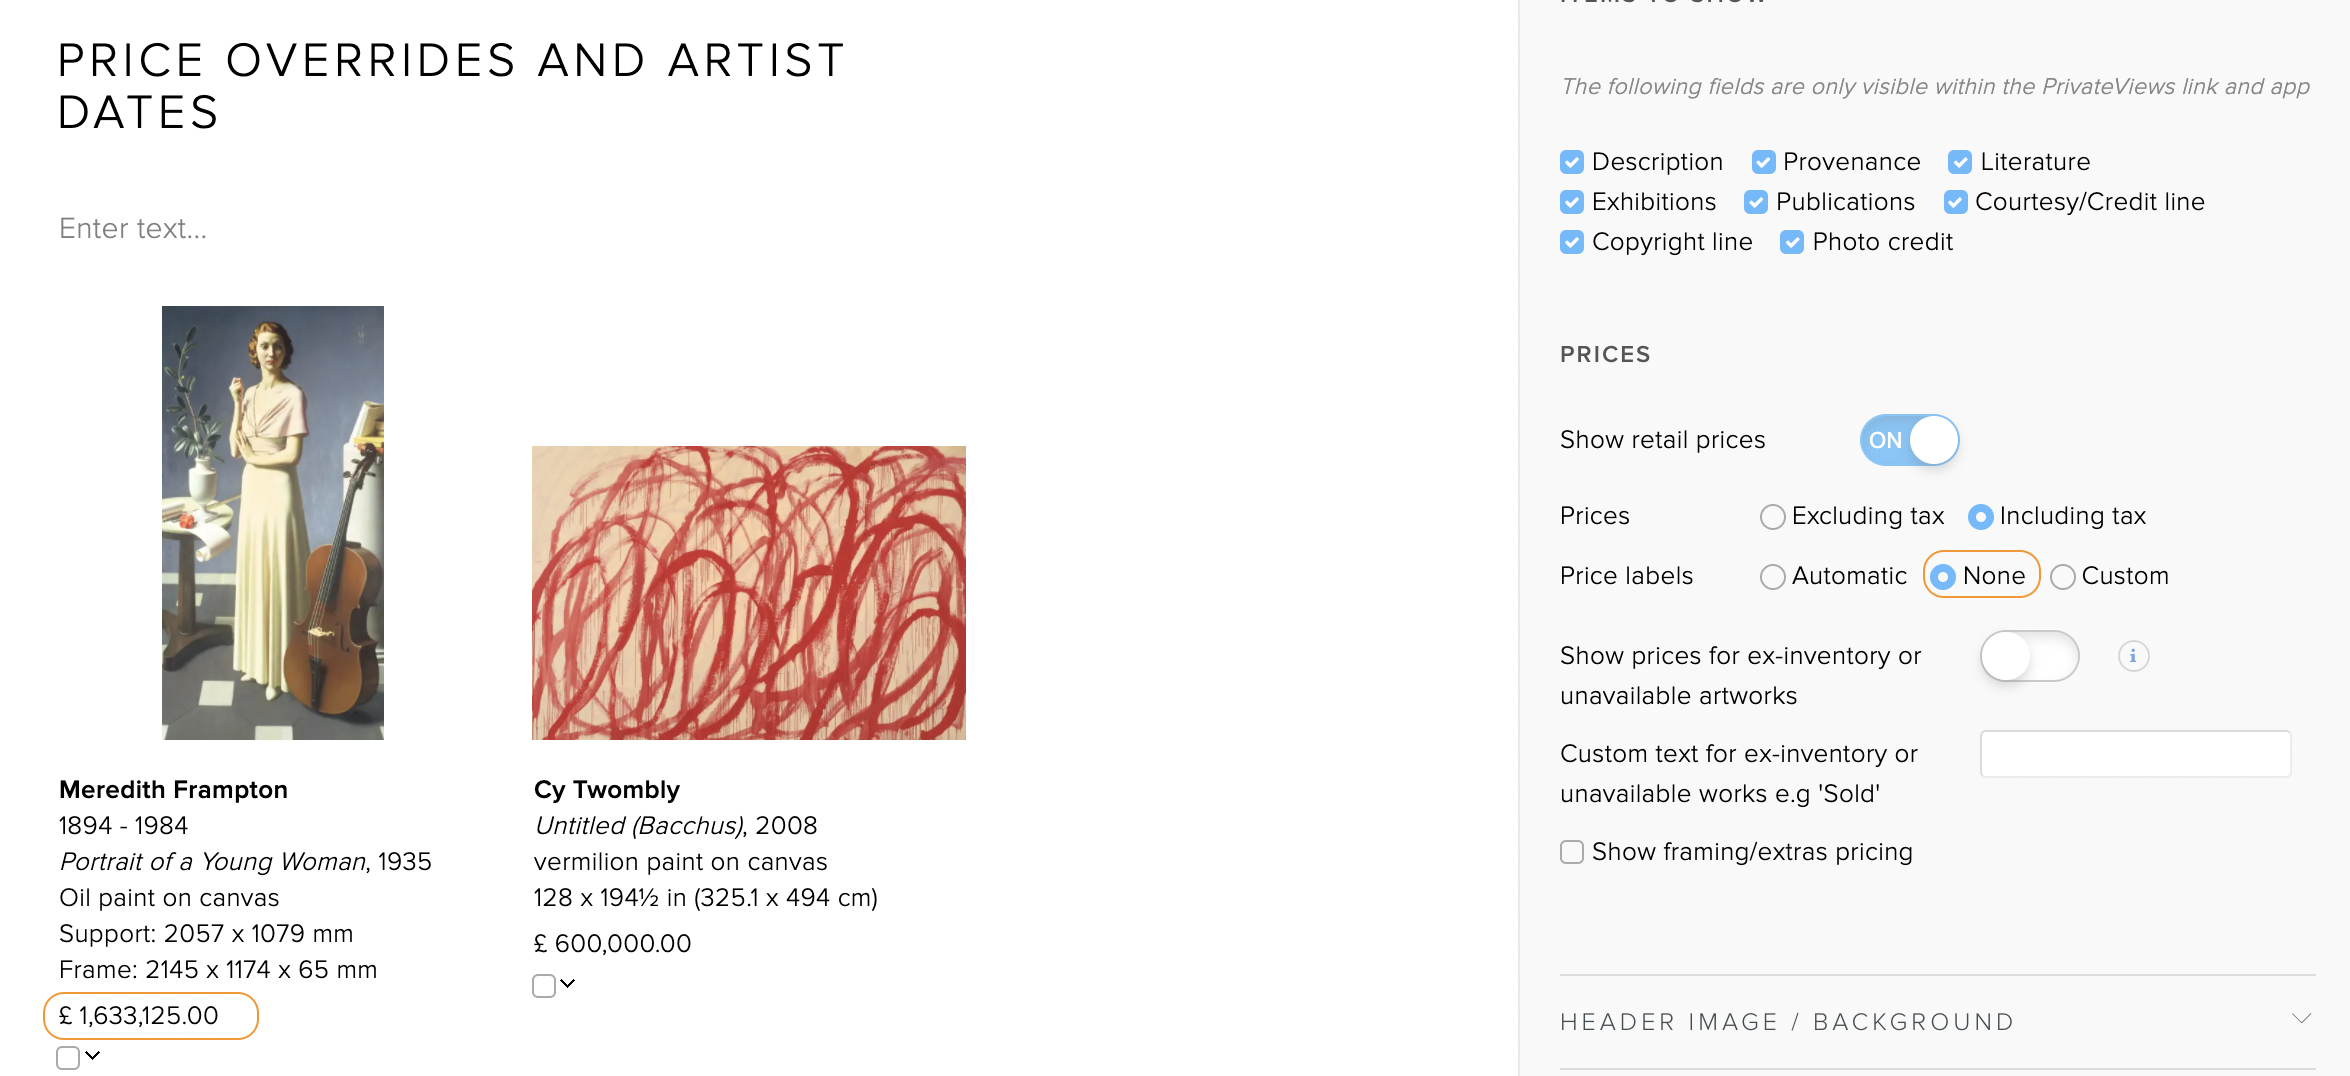Tick the checkbox below Frampton artwork price
Viewport: 2350px width, 1076px height.
pyautogui.click(x=68, y=1058)
